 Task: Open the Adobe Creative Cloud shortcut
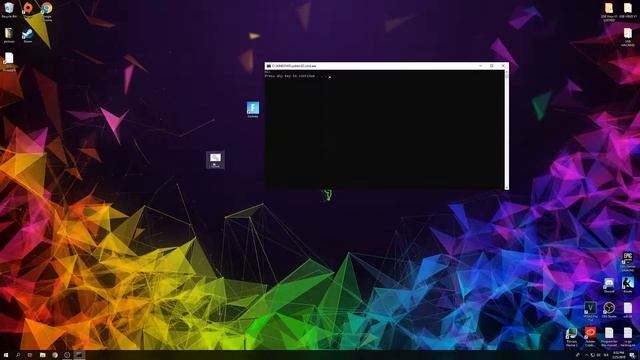[x=590, y=337]
